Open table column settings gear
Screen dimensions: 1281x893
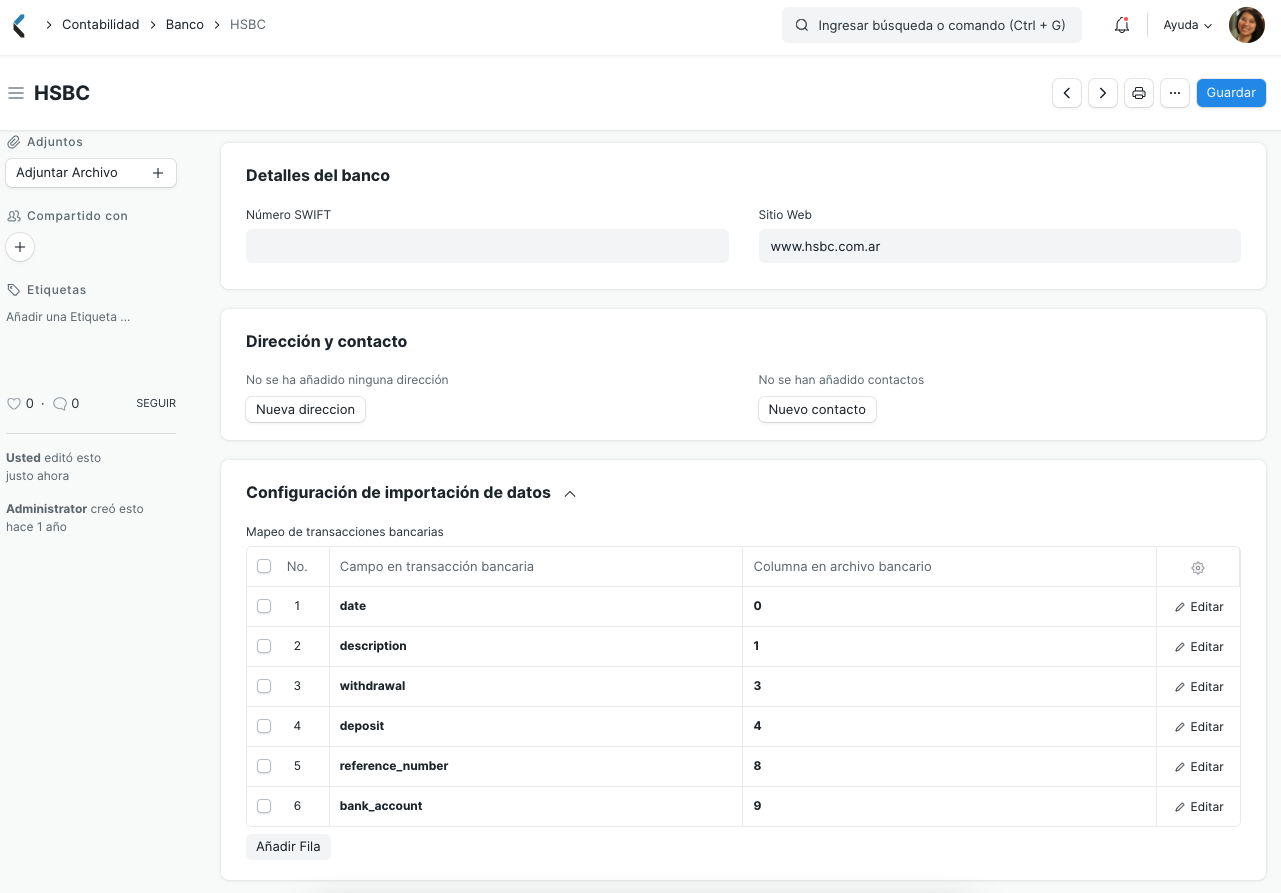point(1198,567)
